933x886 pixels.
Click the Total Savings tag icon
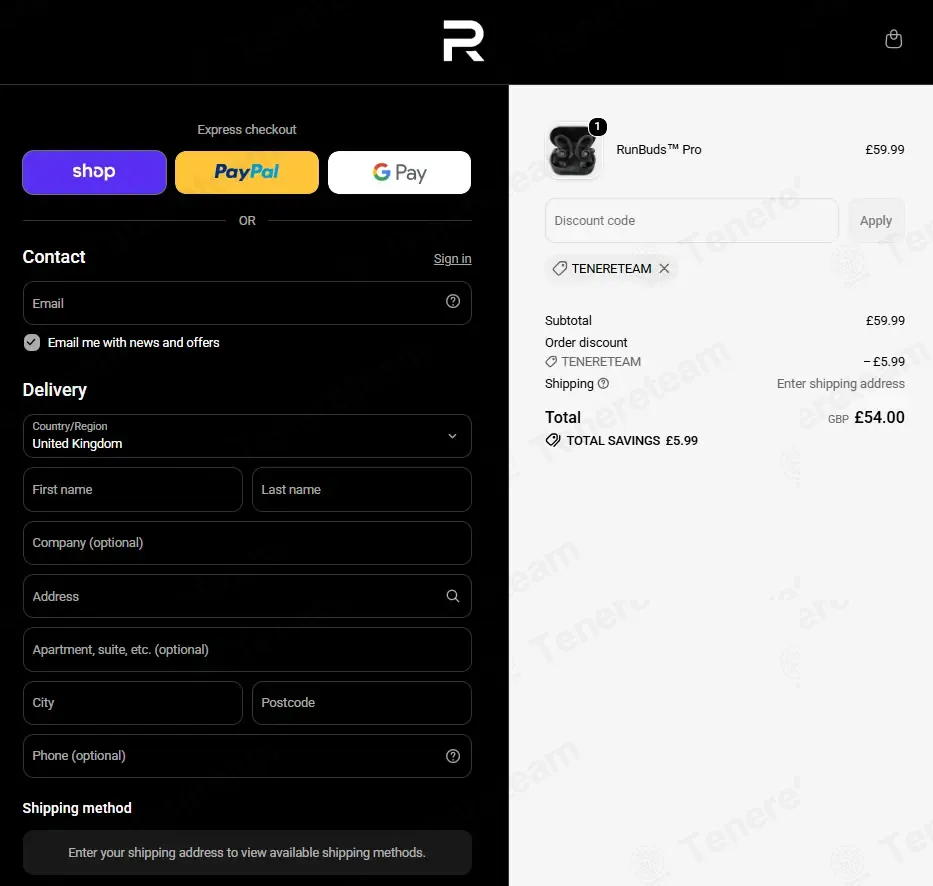[x=553, y=440]
